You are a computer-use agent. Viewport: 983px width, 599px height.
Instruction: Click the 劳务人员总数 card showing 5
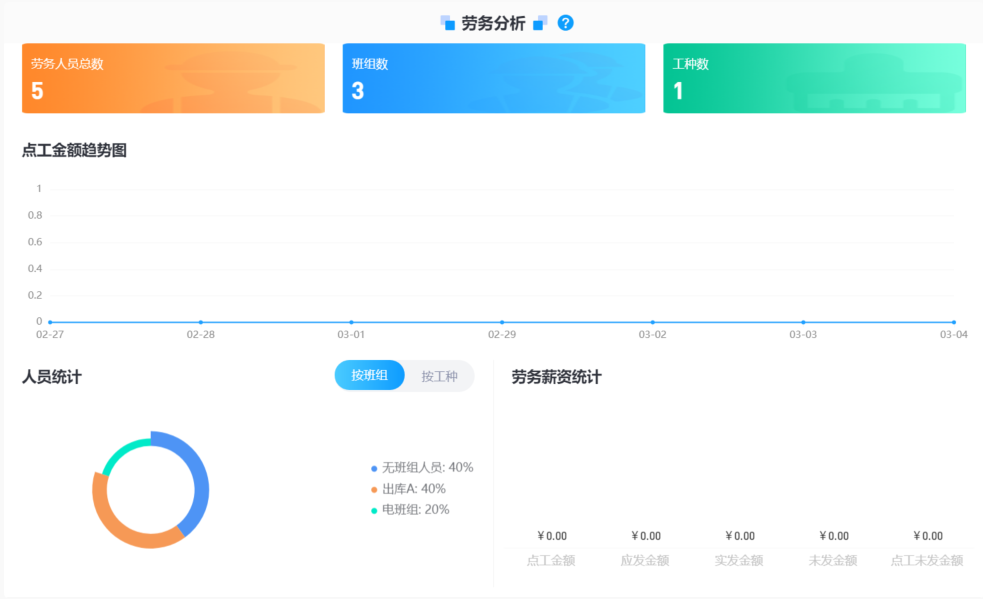click(x=173, y=80)
